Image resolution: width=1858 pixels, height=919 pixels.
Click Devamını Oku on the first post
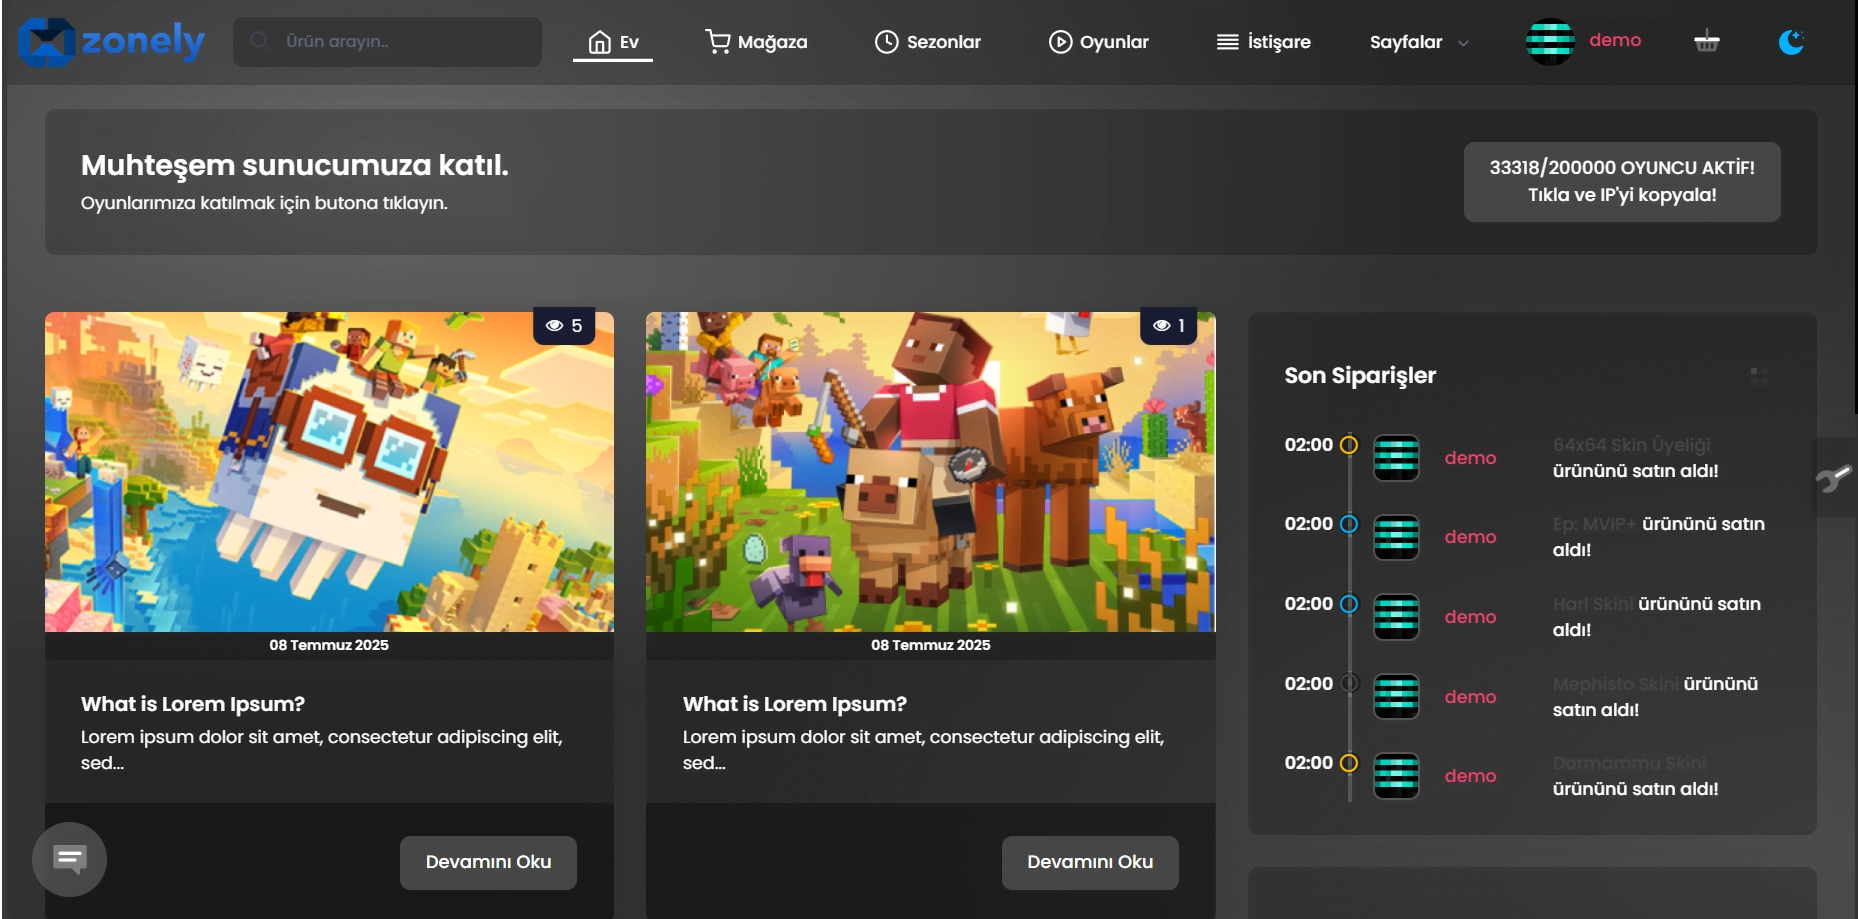coord(488,862)
